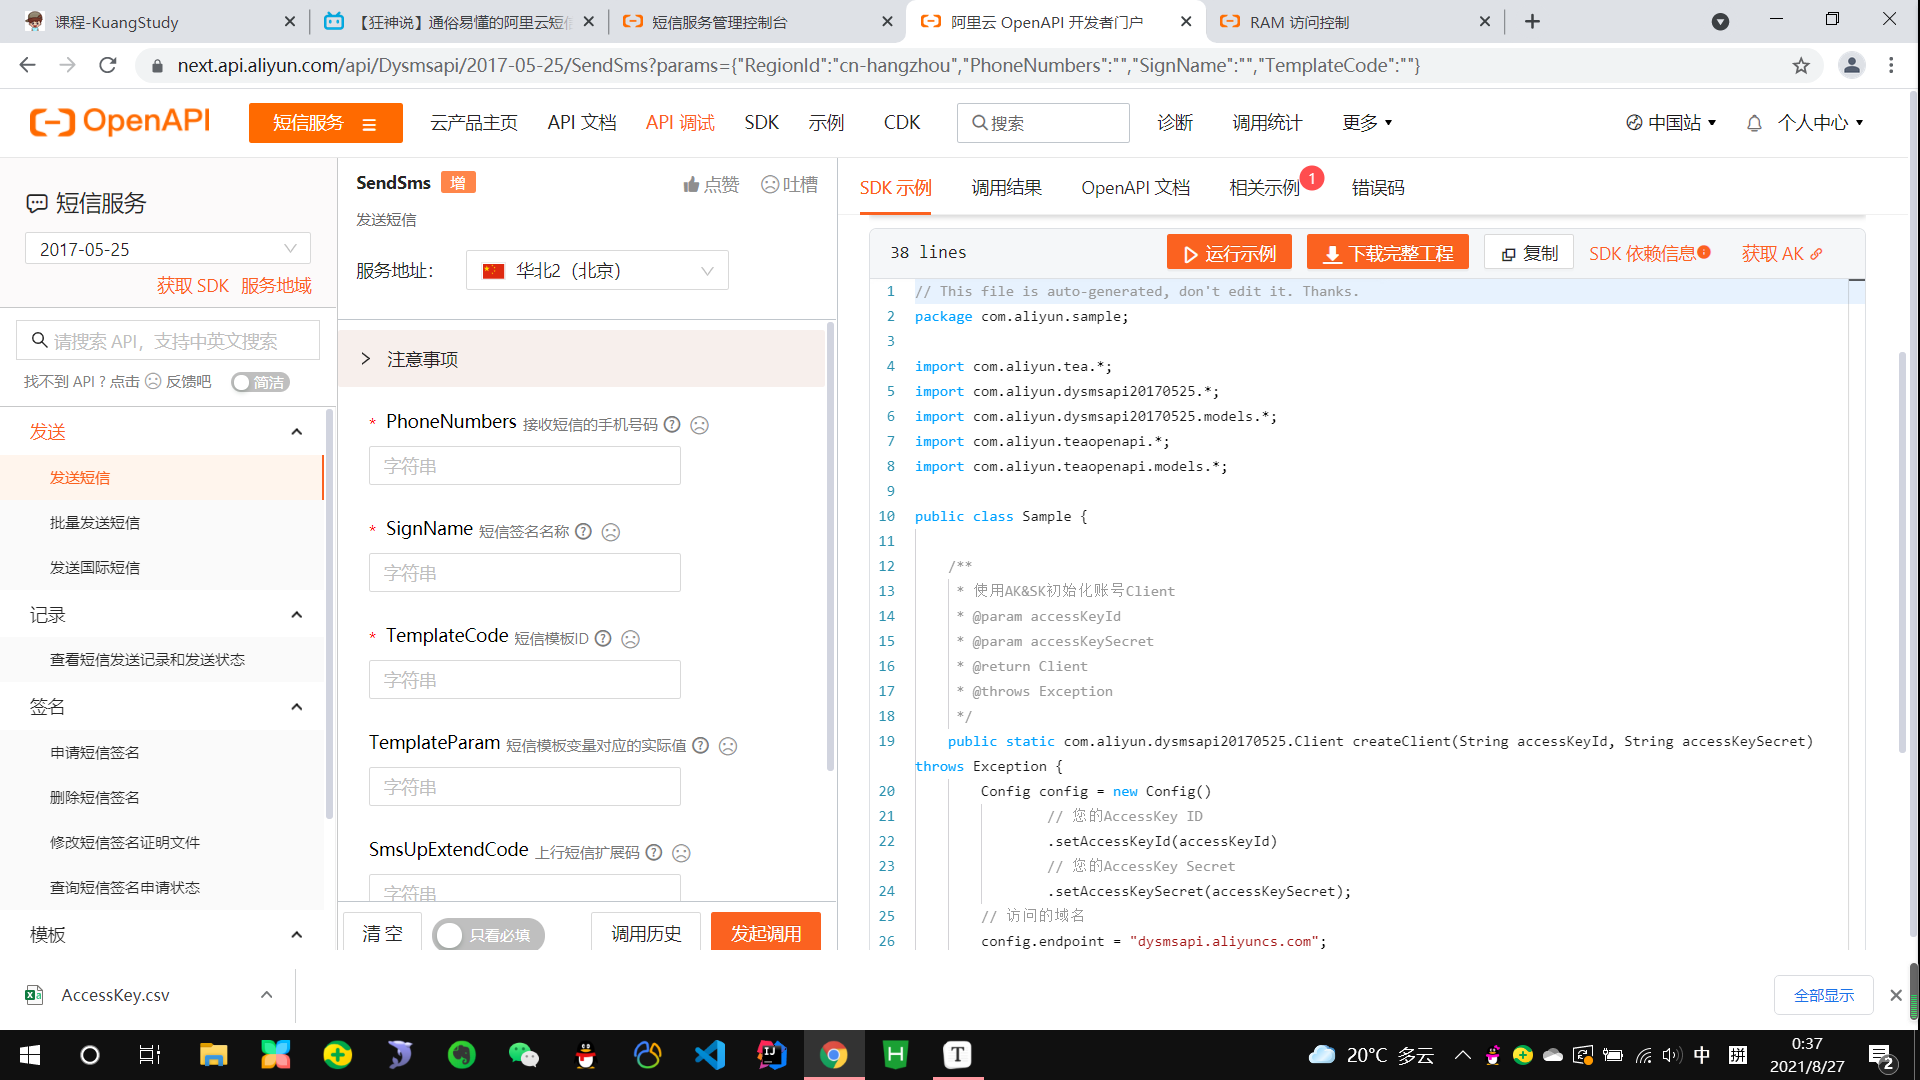Click the 获取 AK link
Image resolution: width=1920 pixels, height=1080 pixels.
pos(1782,253)
